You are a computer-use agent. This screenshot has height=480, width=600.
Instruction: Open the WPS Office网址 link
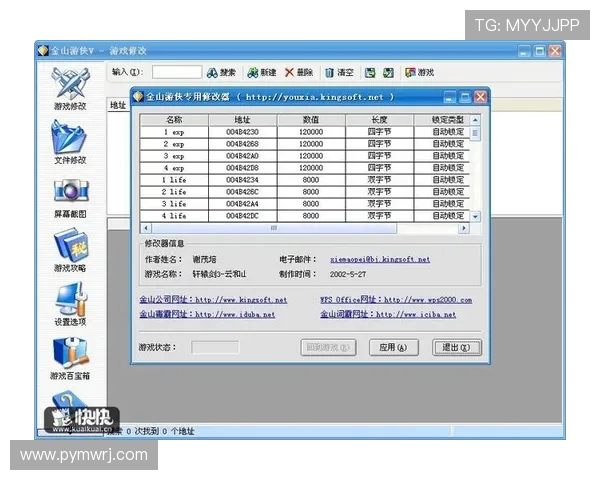point(396,300)
